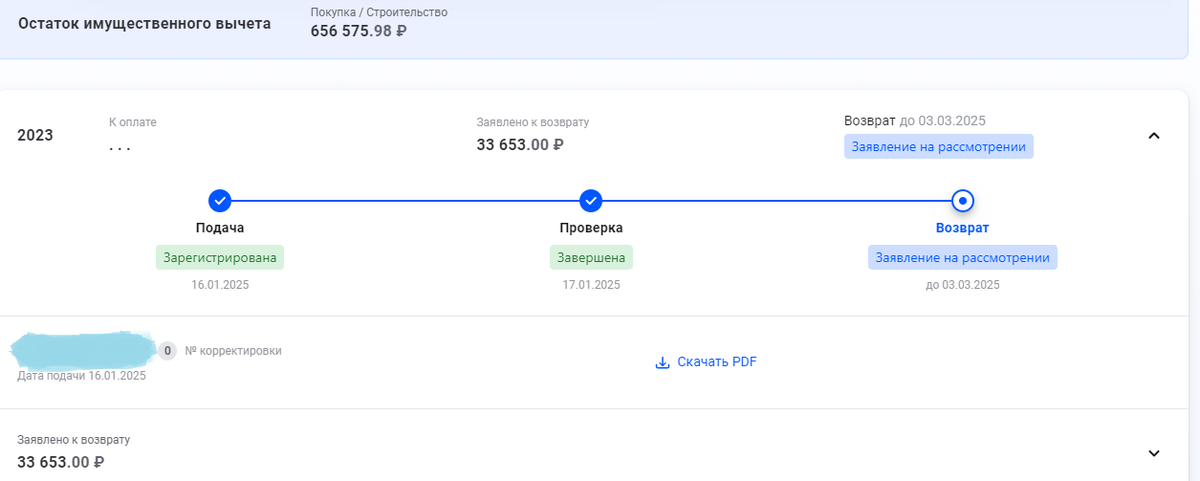Click the Проверка step title
1200x481 pixels.
(591, 228)
